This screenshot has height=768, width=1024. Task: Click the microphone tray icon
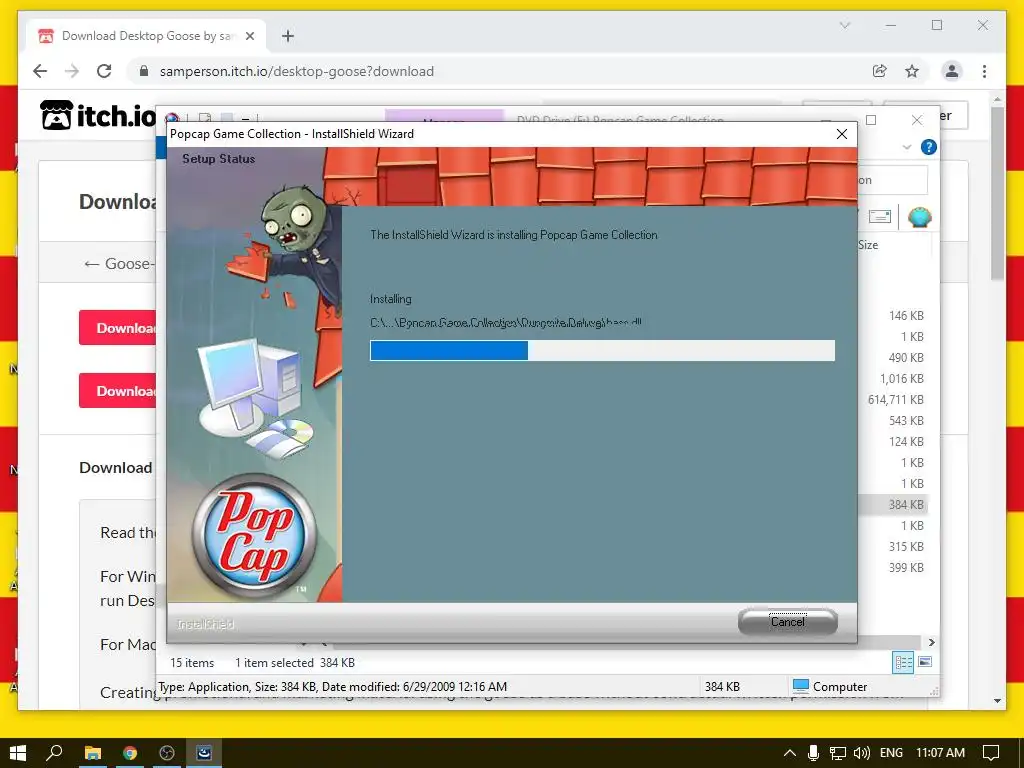click(x=813, y=753)
